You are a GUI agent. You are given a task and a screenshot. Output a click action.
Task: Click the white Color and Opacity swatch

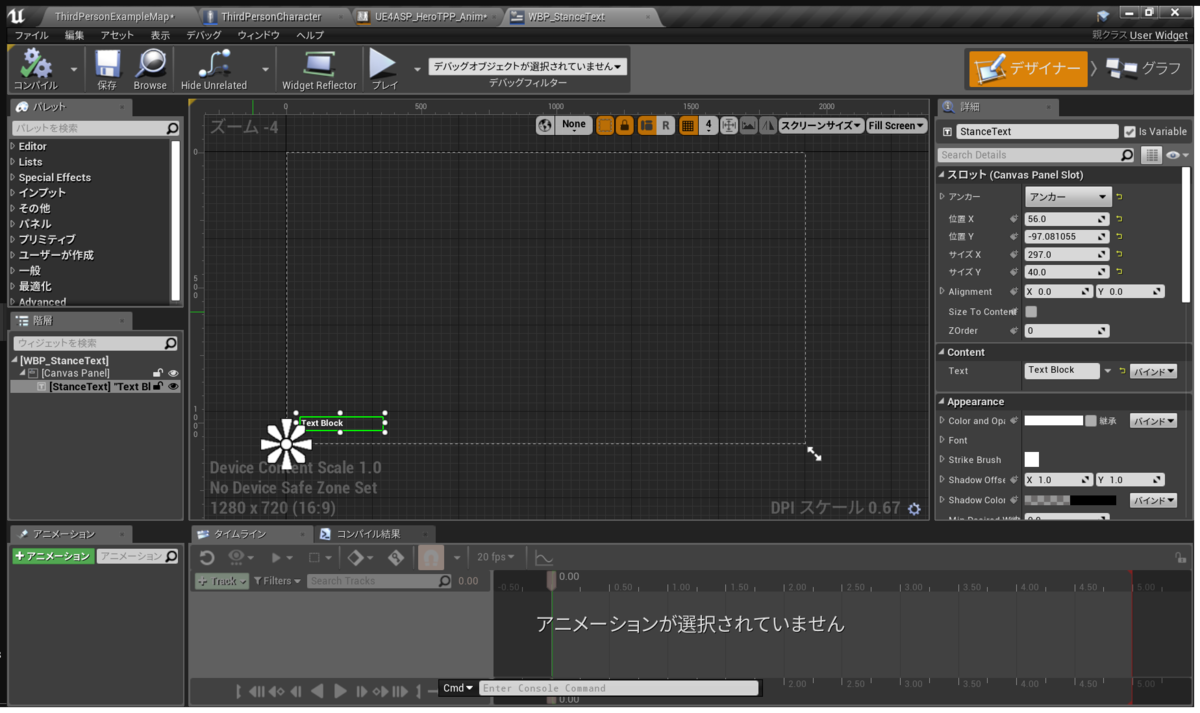click(1054, 421)
